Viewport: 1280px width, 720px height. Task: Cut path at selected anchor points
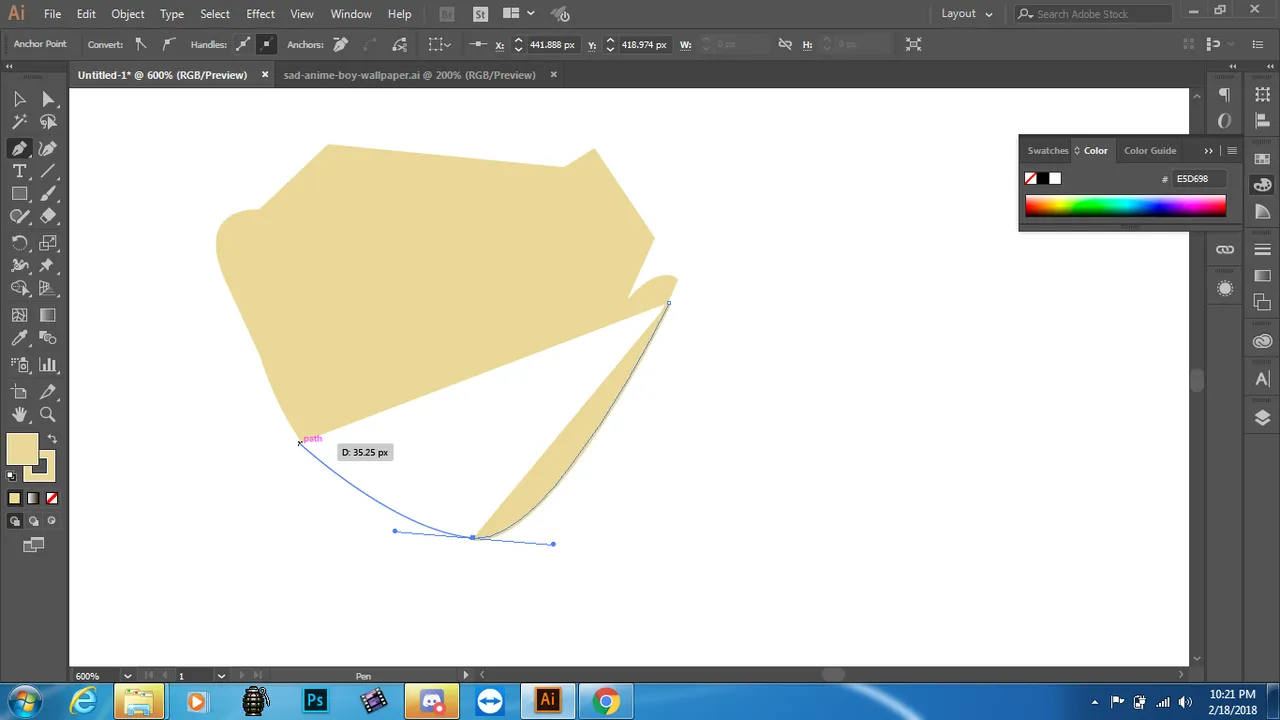400,44
